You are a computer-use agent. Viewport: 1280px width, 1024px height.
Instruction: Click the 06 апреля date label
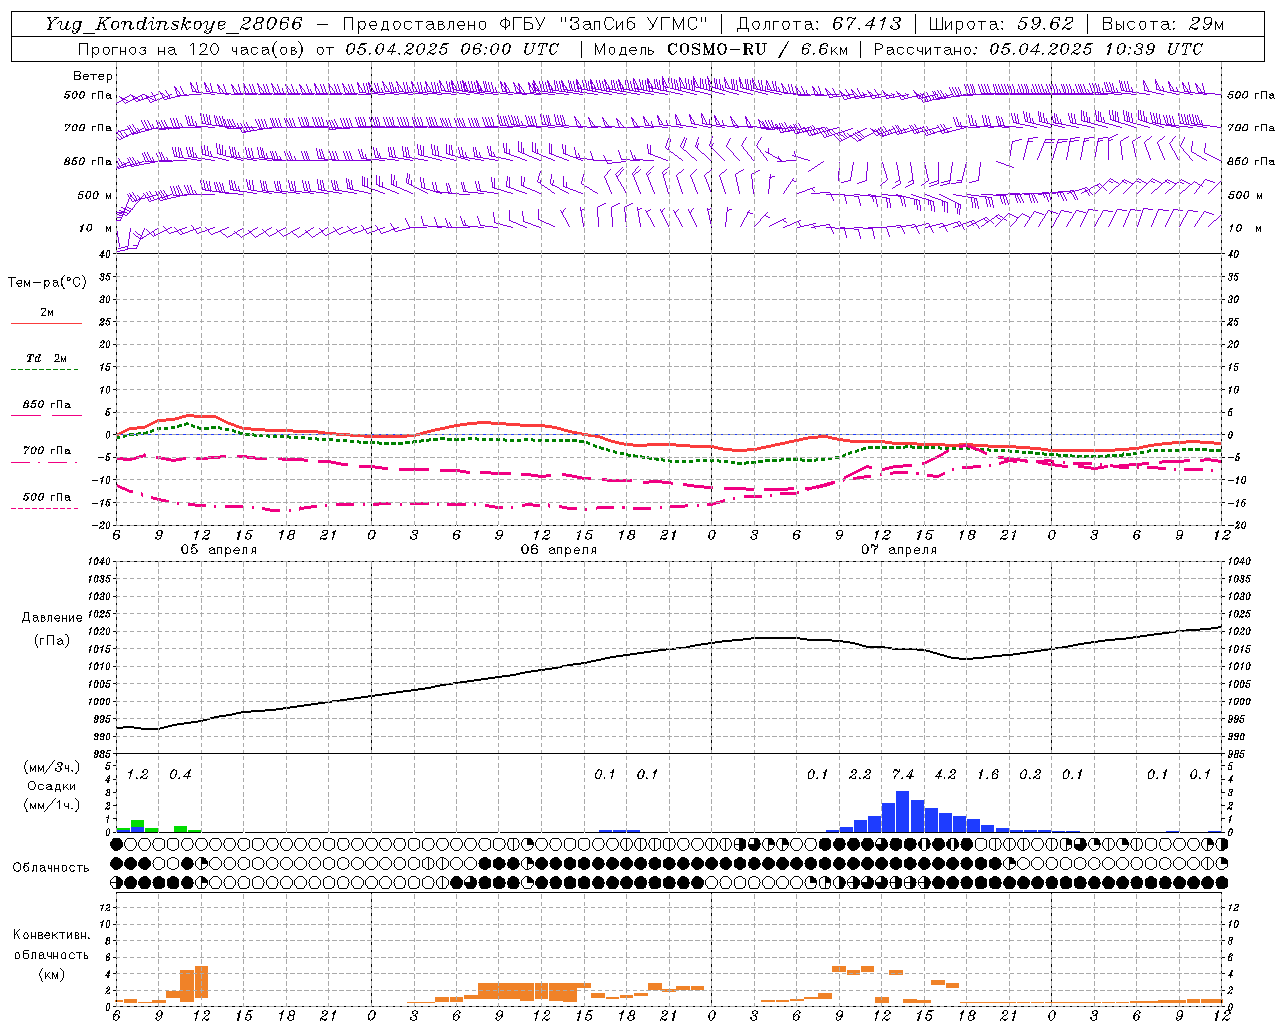click(558, 550)
